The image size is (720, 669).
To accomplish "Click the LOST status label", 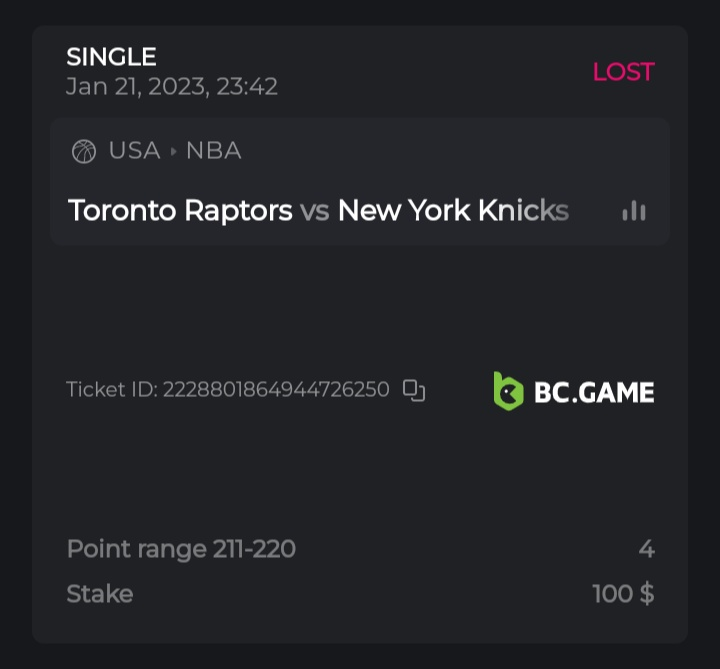I will (623, 72).
